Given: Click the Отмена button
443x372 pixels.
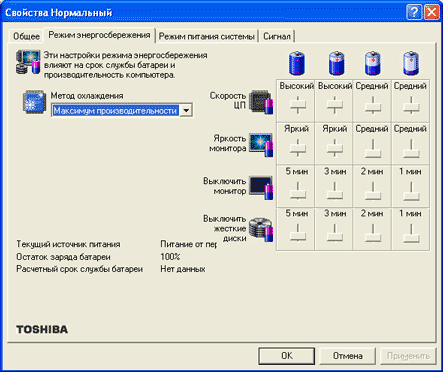Looking at the screenshot, I should (348, 356).
